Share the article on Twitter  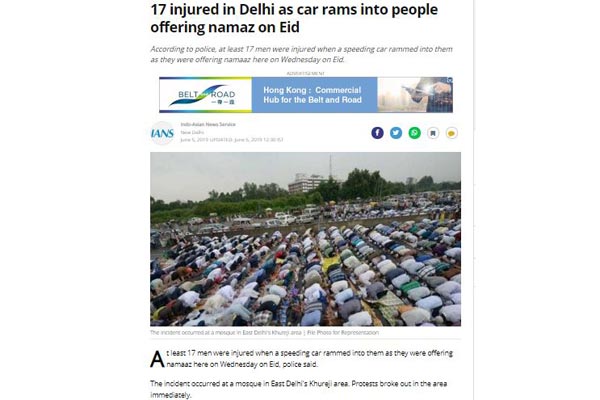point(396,133)
